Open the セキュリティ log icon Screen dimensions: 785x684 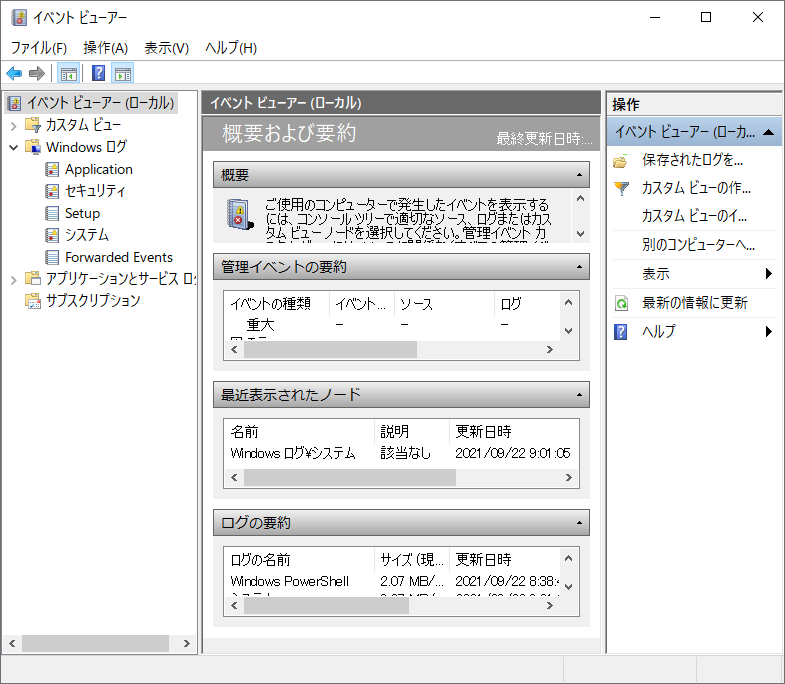(52, 191)
